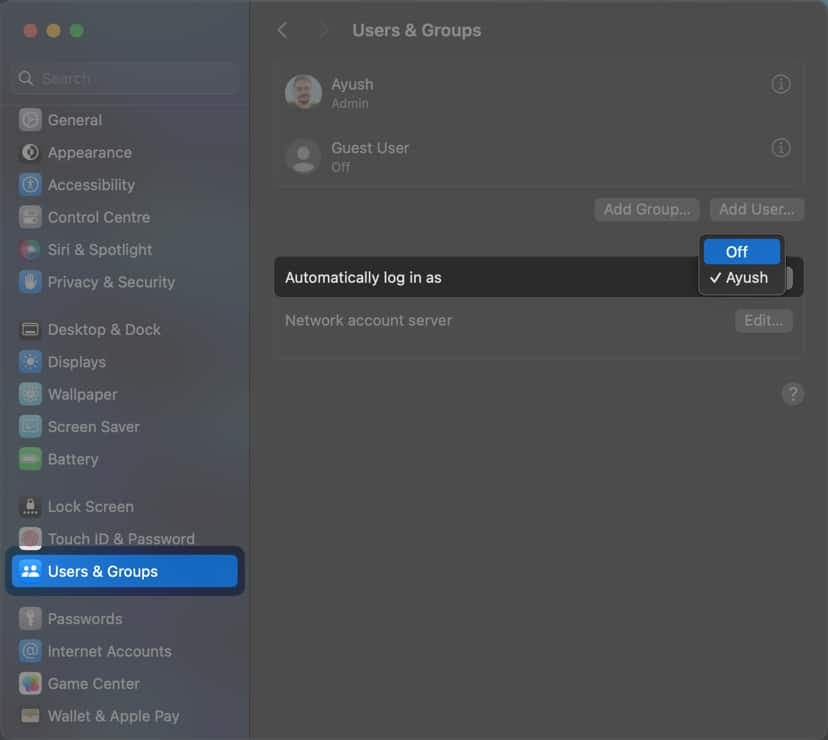Select Internet Accounts label

[109, 651]
